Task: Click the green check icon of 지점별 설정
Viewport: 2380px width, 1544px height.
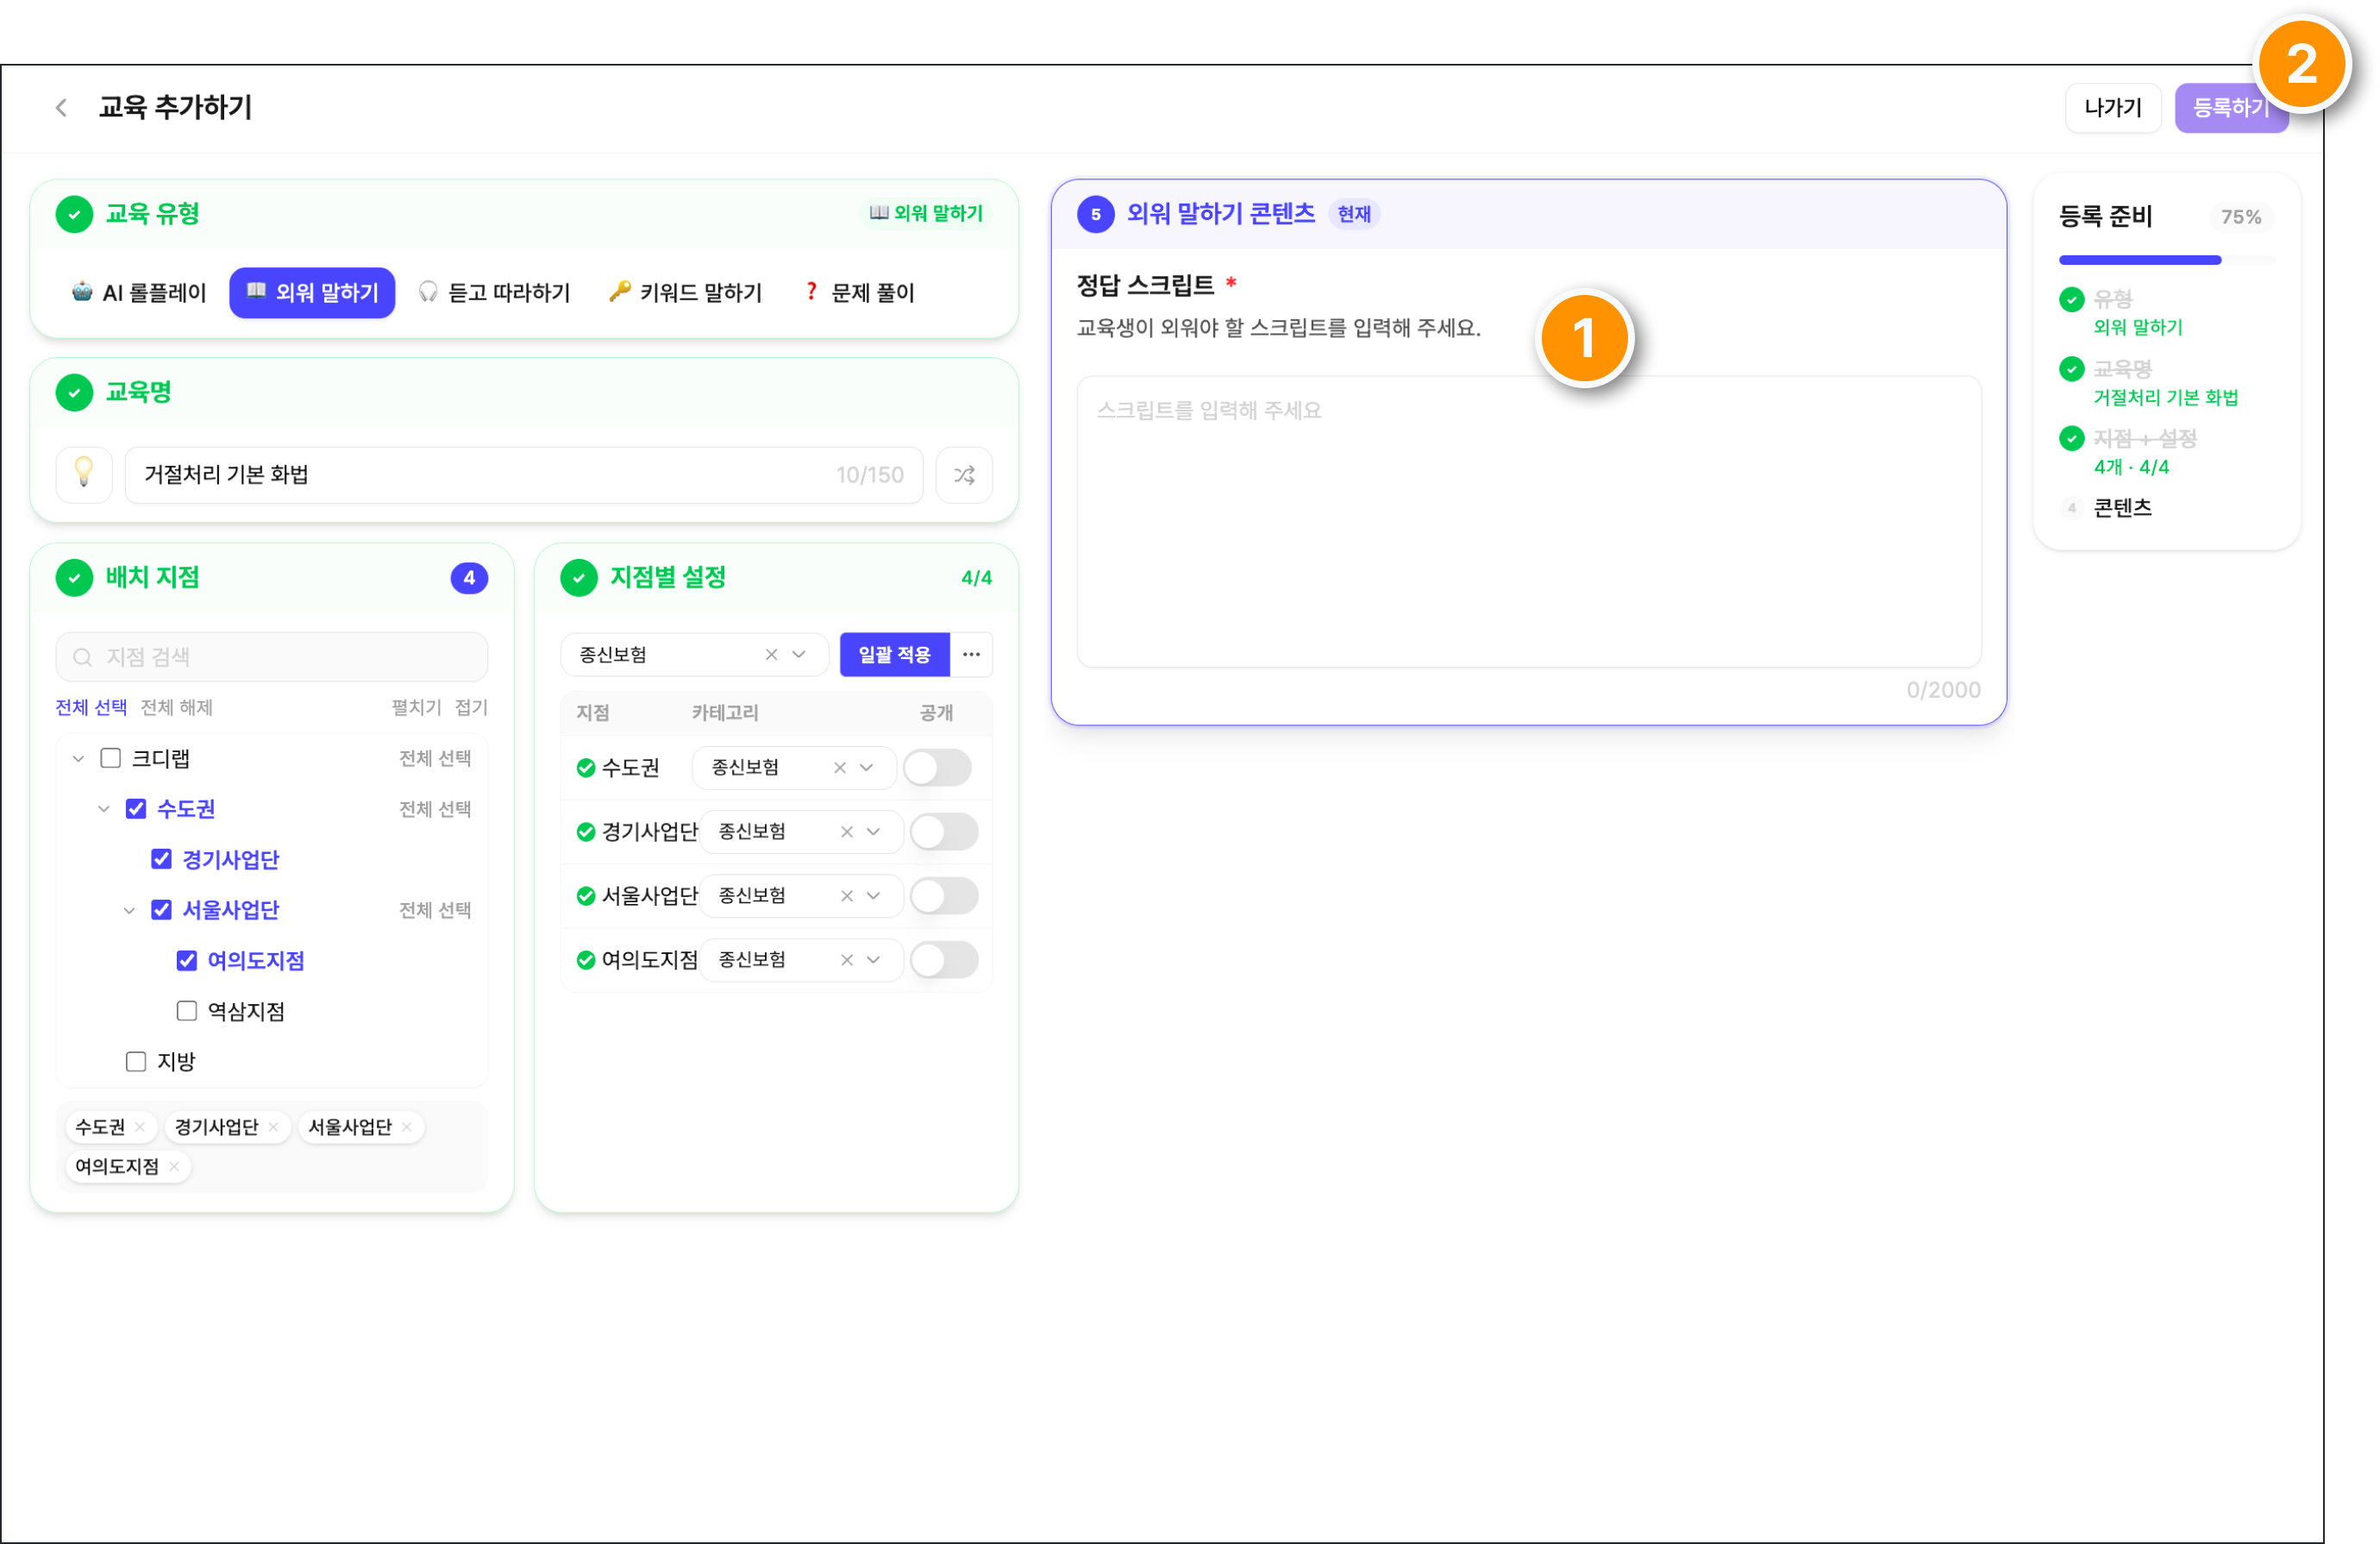Action: point(579,577)
